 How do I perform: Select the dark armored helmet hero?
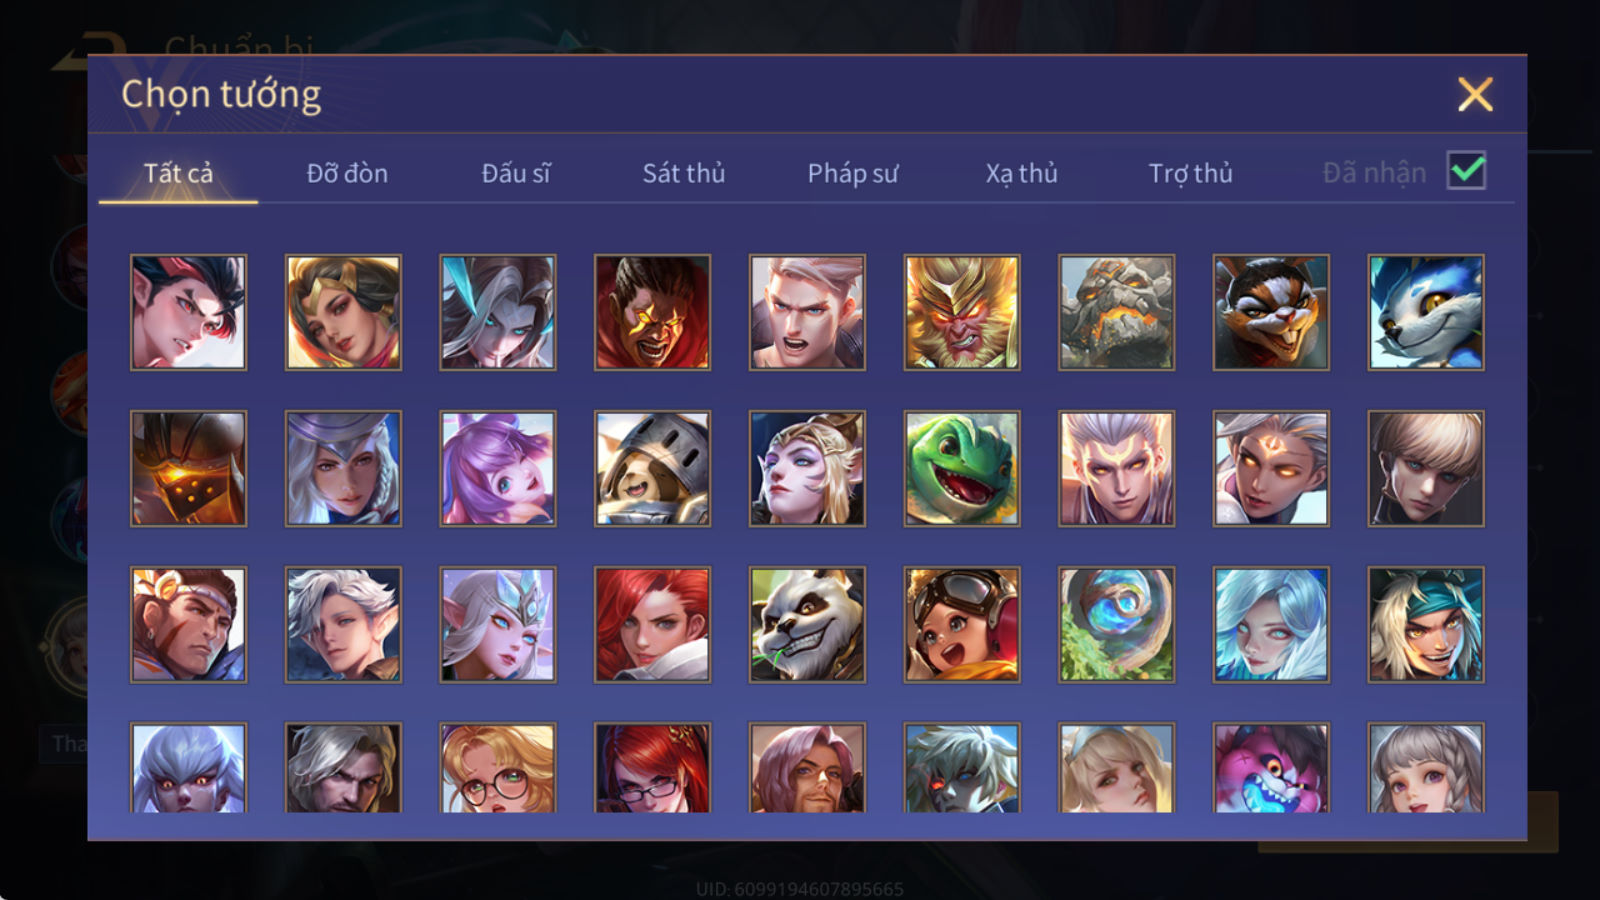click(x=188, y=468)
